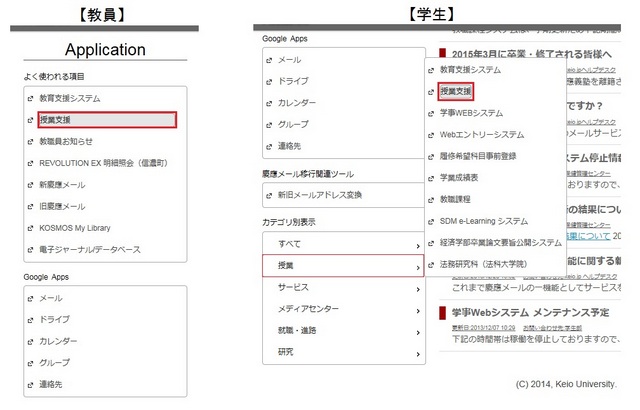Image resolution: width=640 pixels, height=410 pixels.
Task: Choose 履修希望科目事前登録 from the 授業 submenu
Action: [x=476, y=156]
